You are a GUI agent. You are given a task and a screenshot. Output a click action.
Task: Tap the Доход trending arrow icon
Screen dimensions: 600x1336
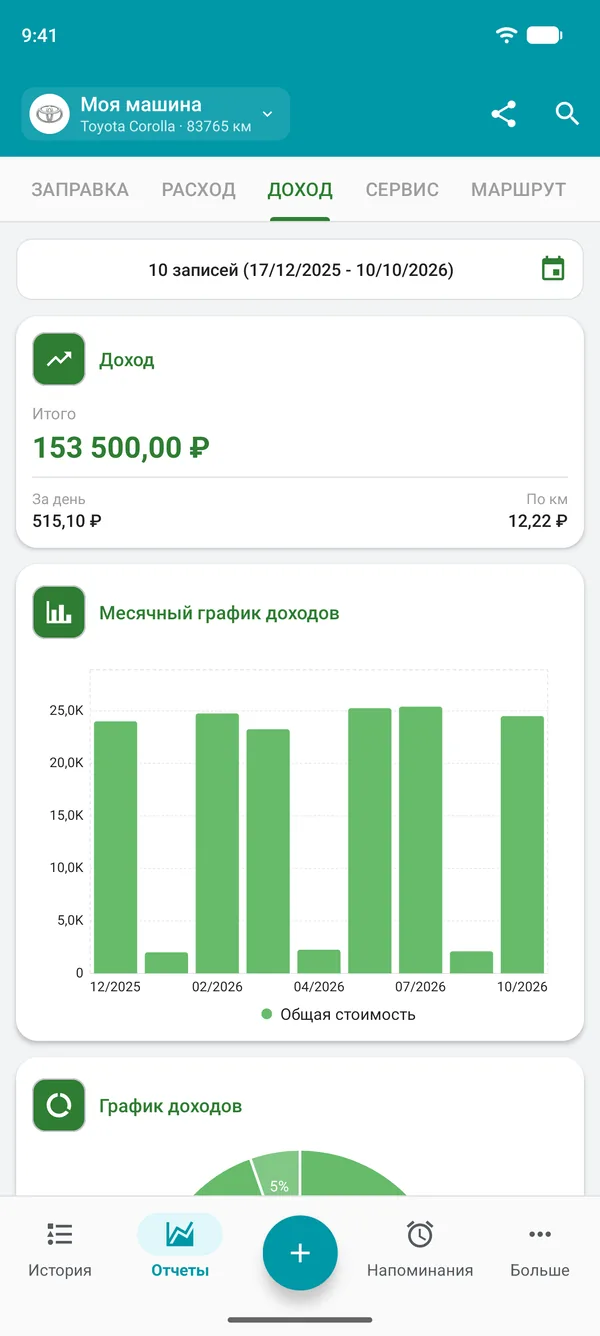[59, 359]
